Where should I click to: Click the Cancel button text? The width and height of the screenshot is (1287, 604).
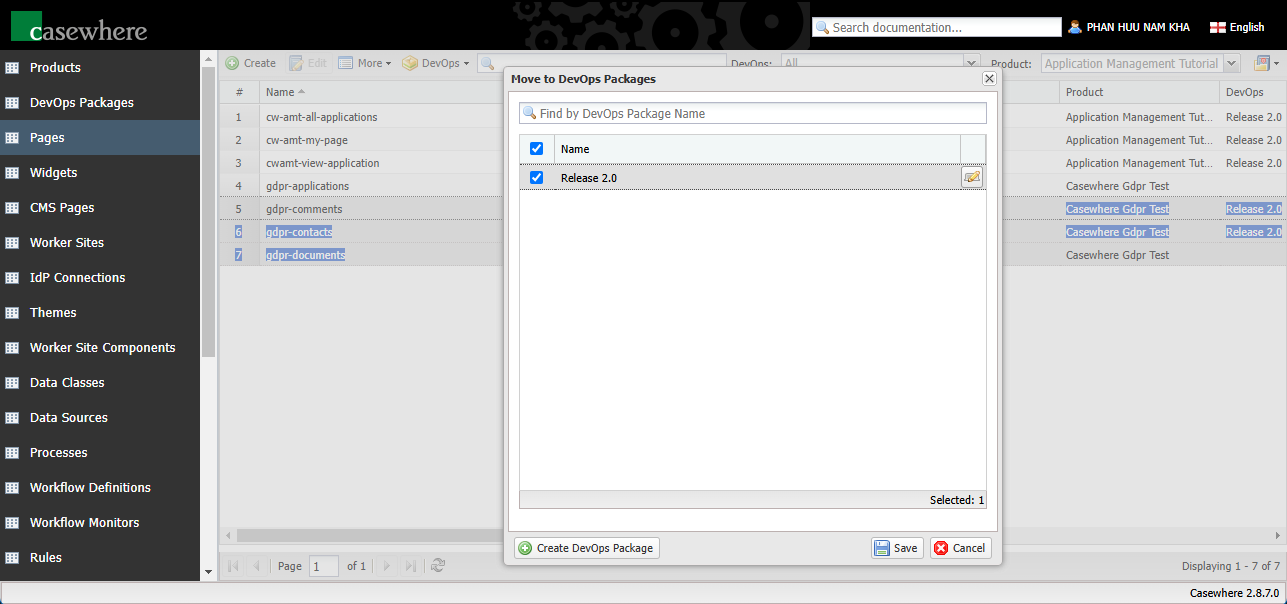pyautogui.click(x=969, y=548)
